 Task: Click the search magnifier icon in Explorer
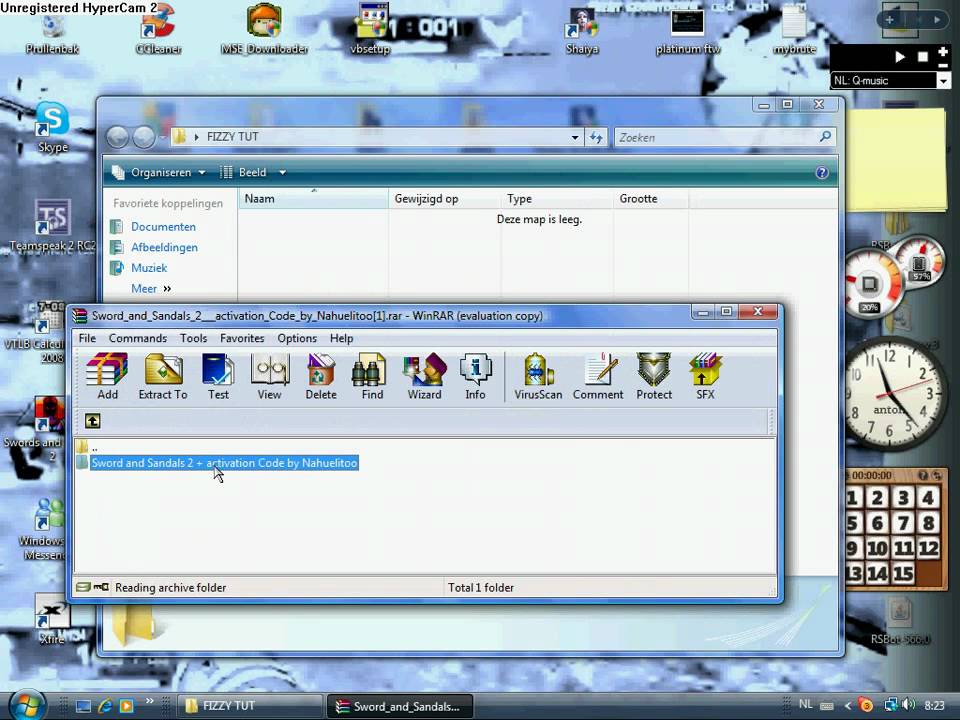click(x=825, y=137)
